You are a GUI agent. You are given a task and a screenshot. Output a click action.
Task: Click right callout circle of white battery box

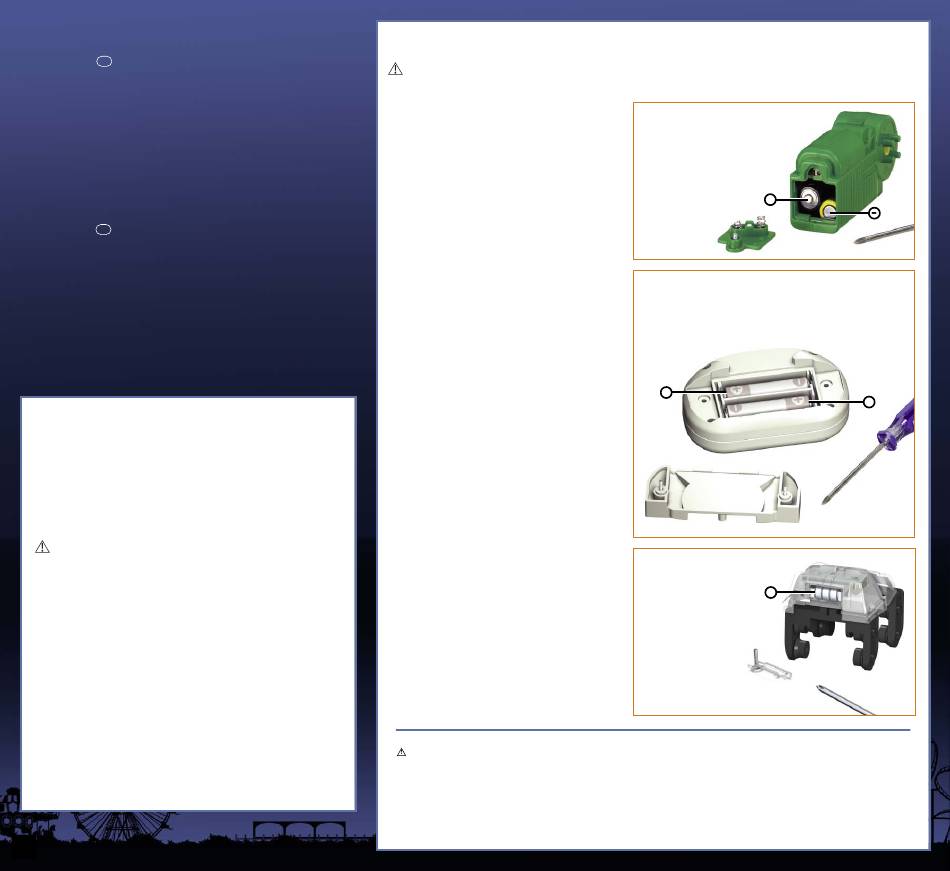[x=869, y=401]
